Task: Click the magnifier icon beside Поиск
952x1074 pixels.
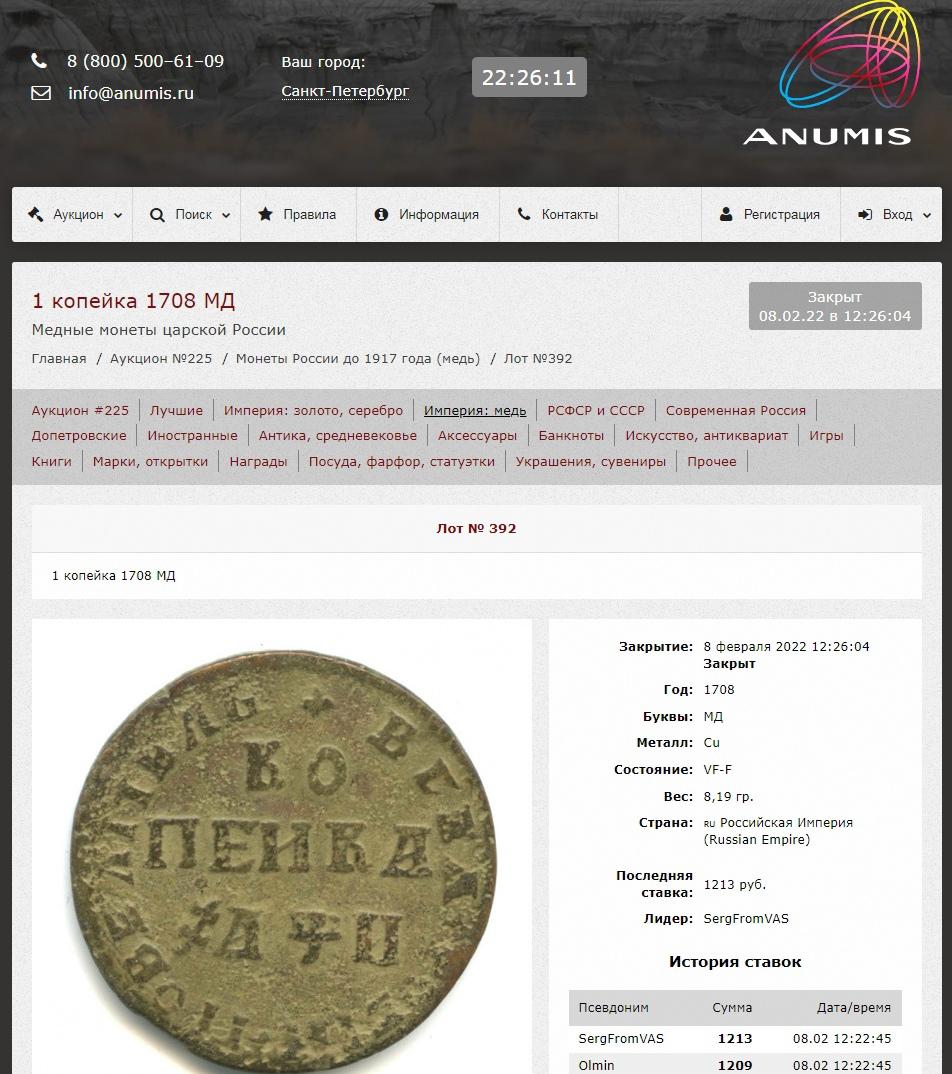Action: [157, 215]
